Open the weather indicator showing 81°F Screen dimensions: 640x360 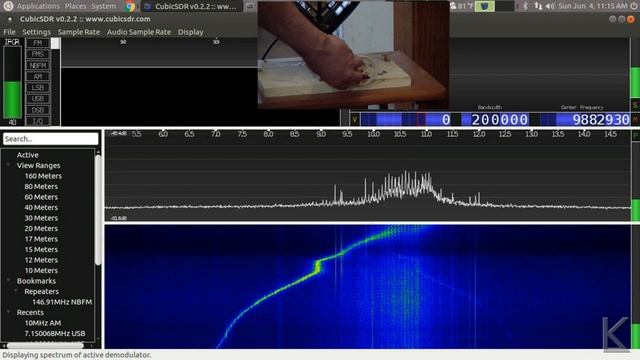click(461, 6)
